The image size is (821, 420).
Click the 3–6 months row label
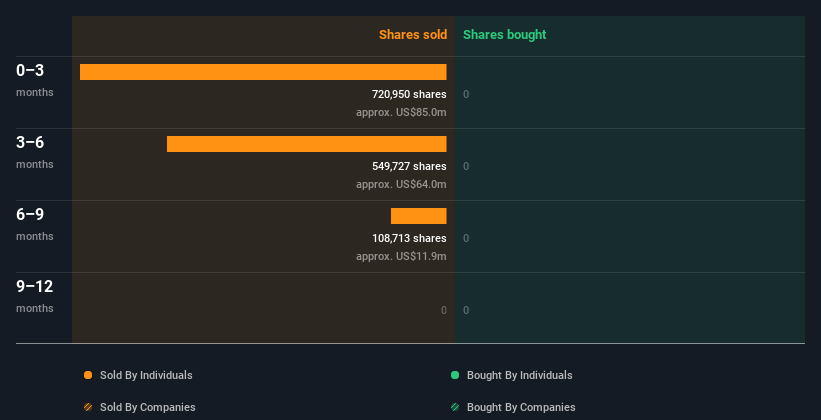click(x=35, y=152)
